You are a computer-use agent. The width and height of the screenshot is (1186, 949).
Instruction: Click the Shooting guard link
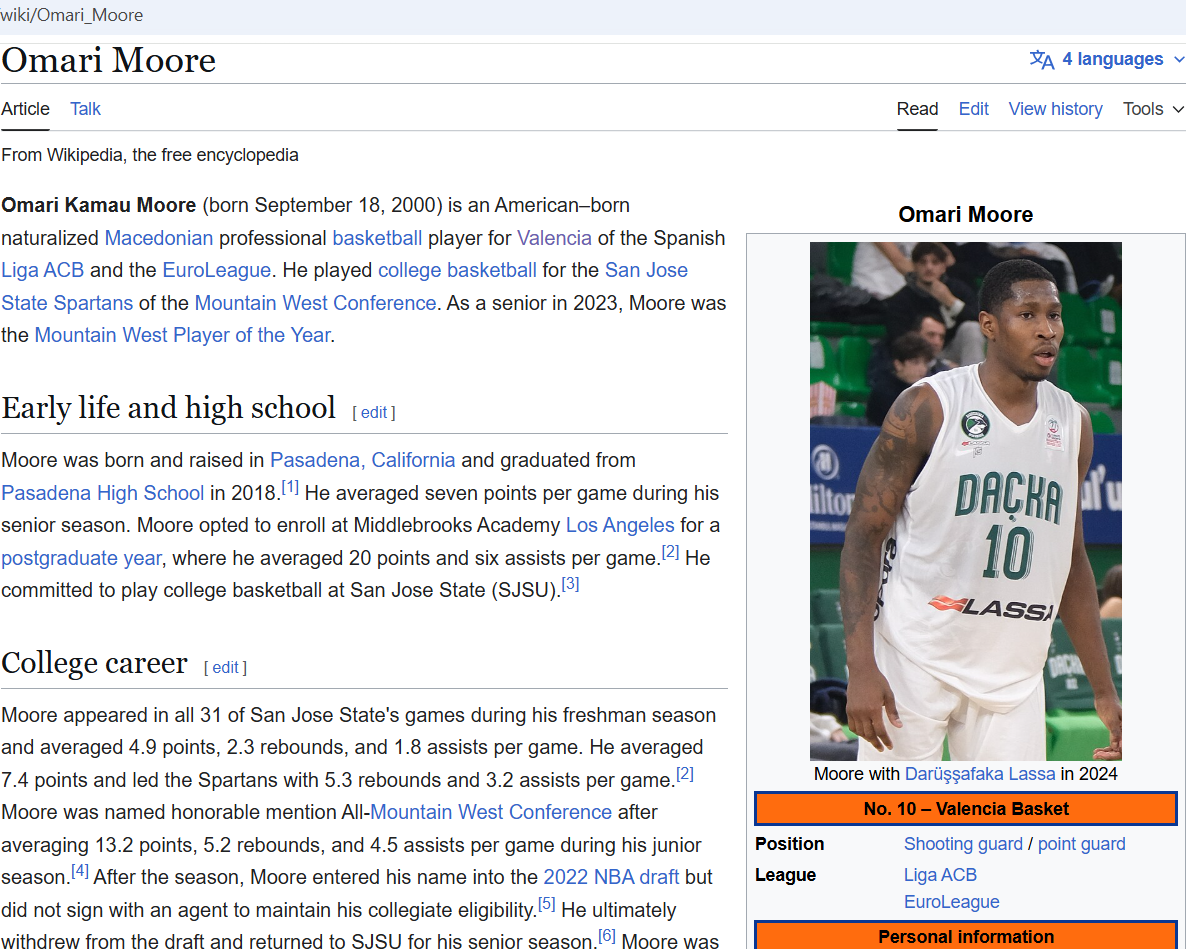pyautogui.click(x=962, y=844)
